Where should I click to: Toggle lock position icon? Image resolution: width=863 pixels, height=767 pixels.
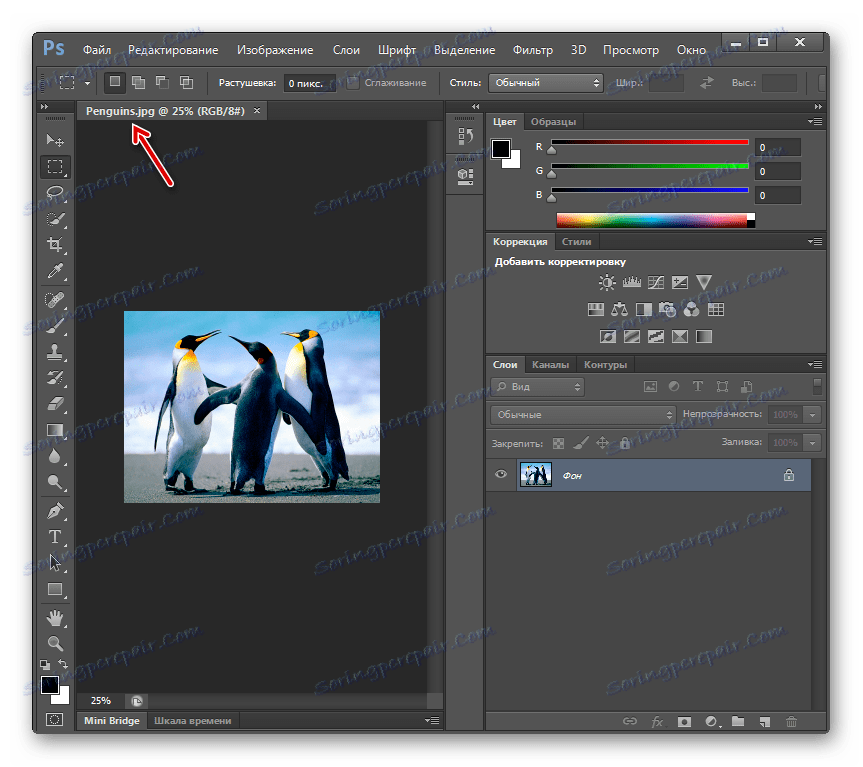(x=602, y=443)
